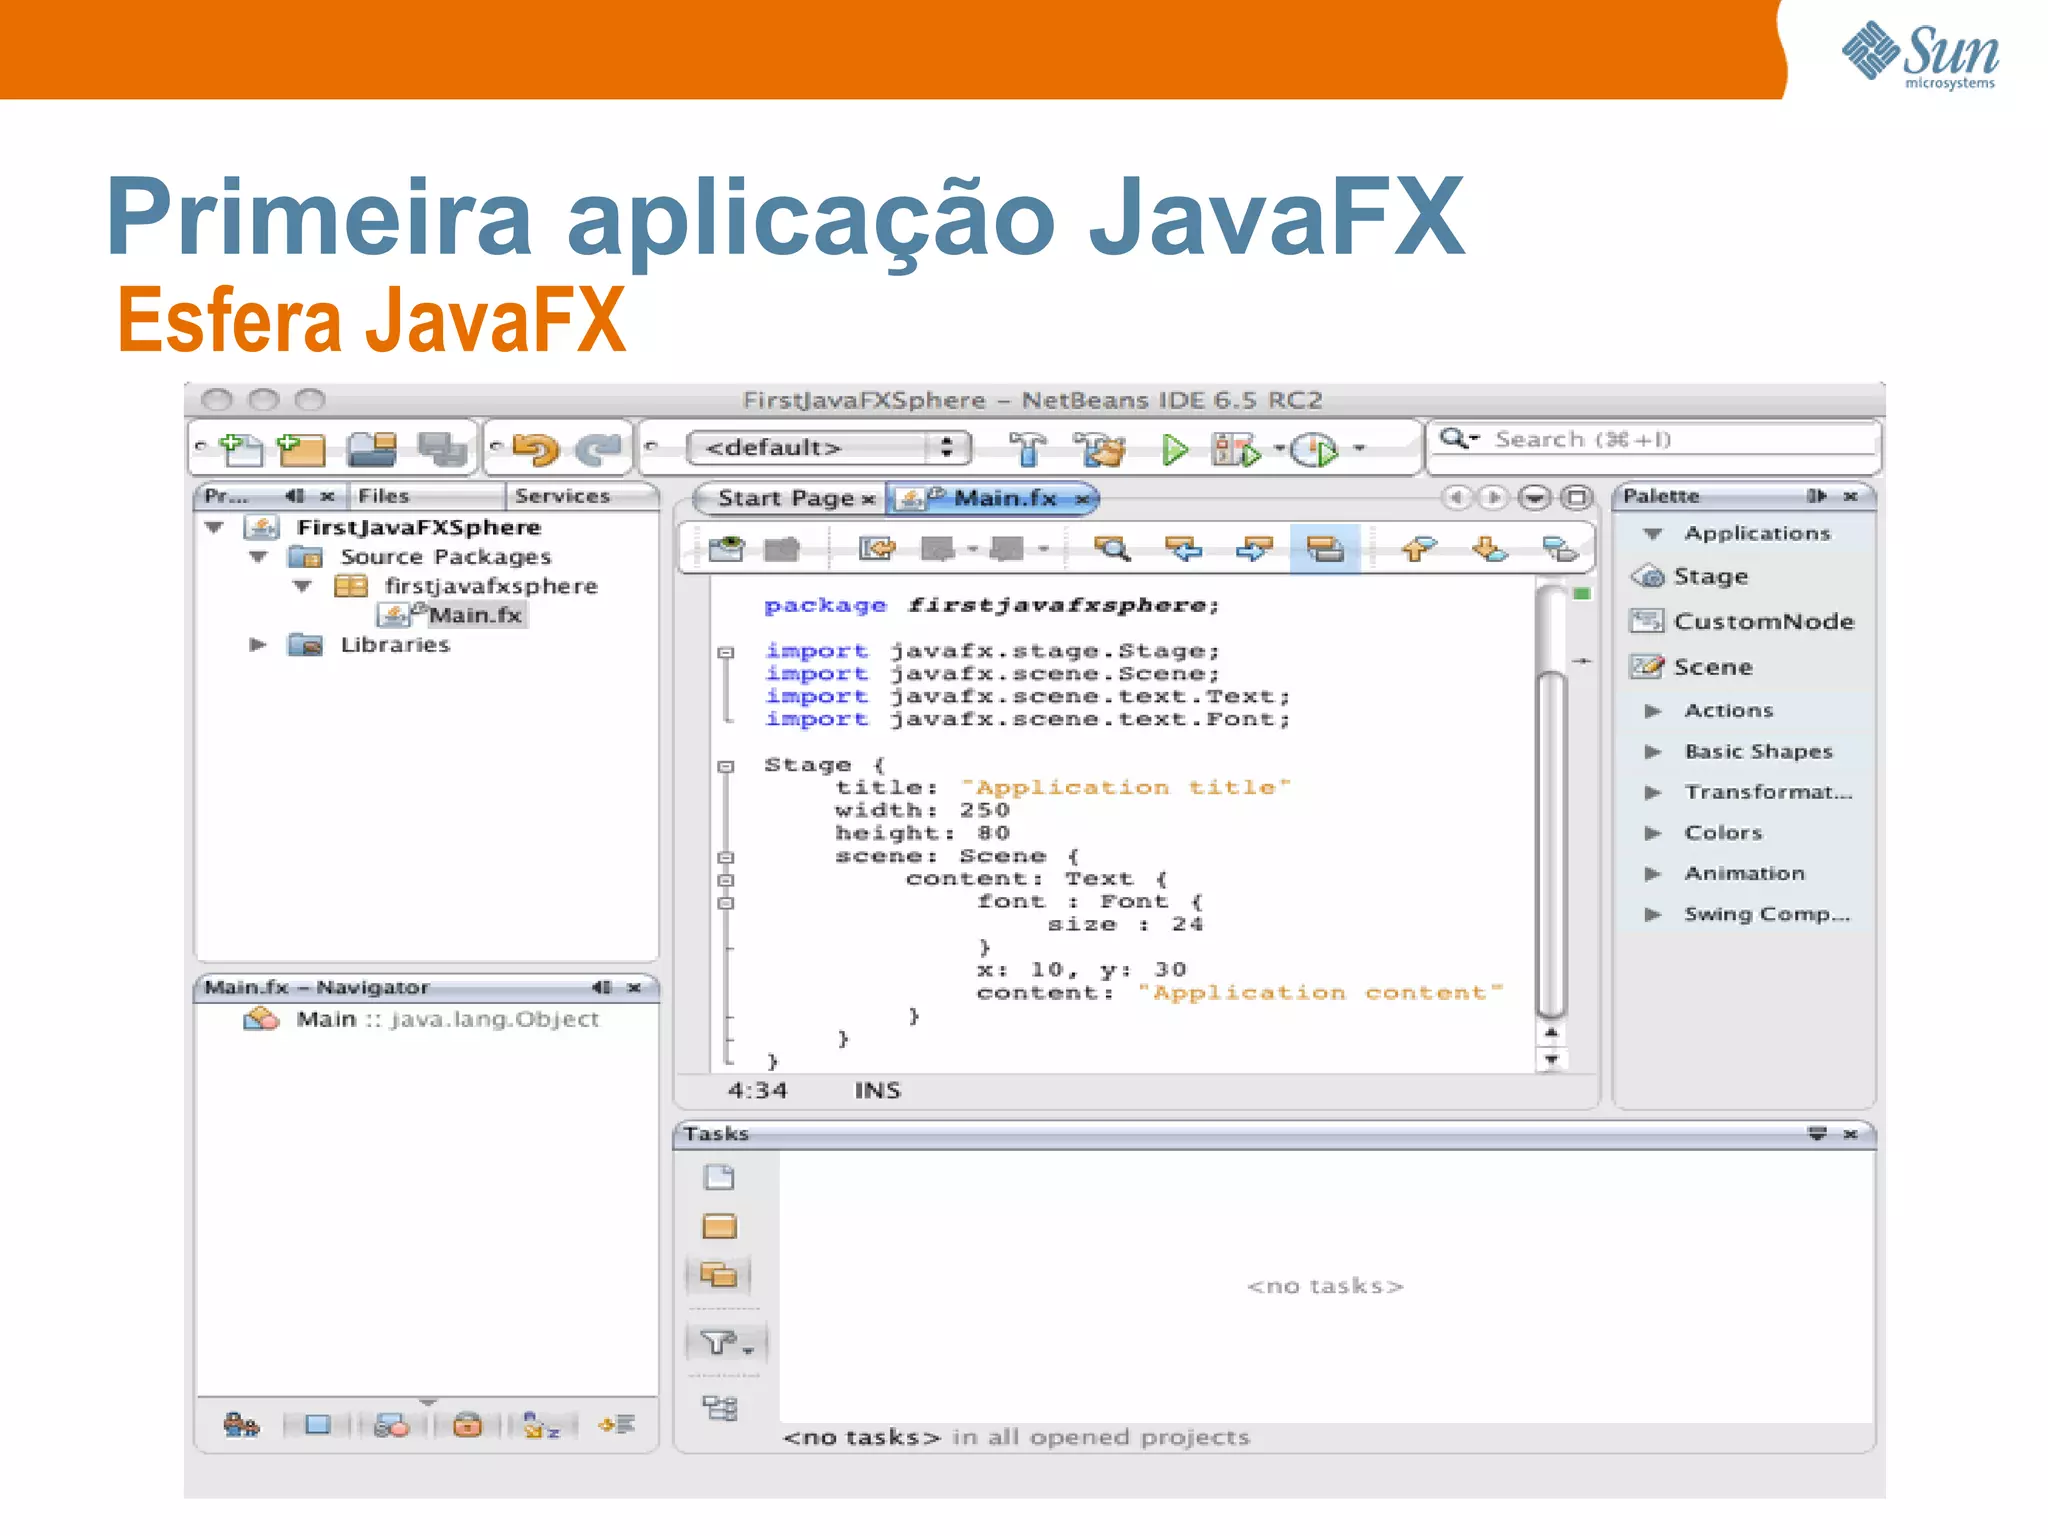Image resolution: width=2048 pixels, height=1536 pixels.
Task: Expand the Animation palette category
Action: coord(1653,874)
